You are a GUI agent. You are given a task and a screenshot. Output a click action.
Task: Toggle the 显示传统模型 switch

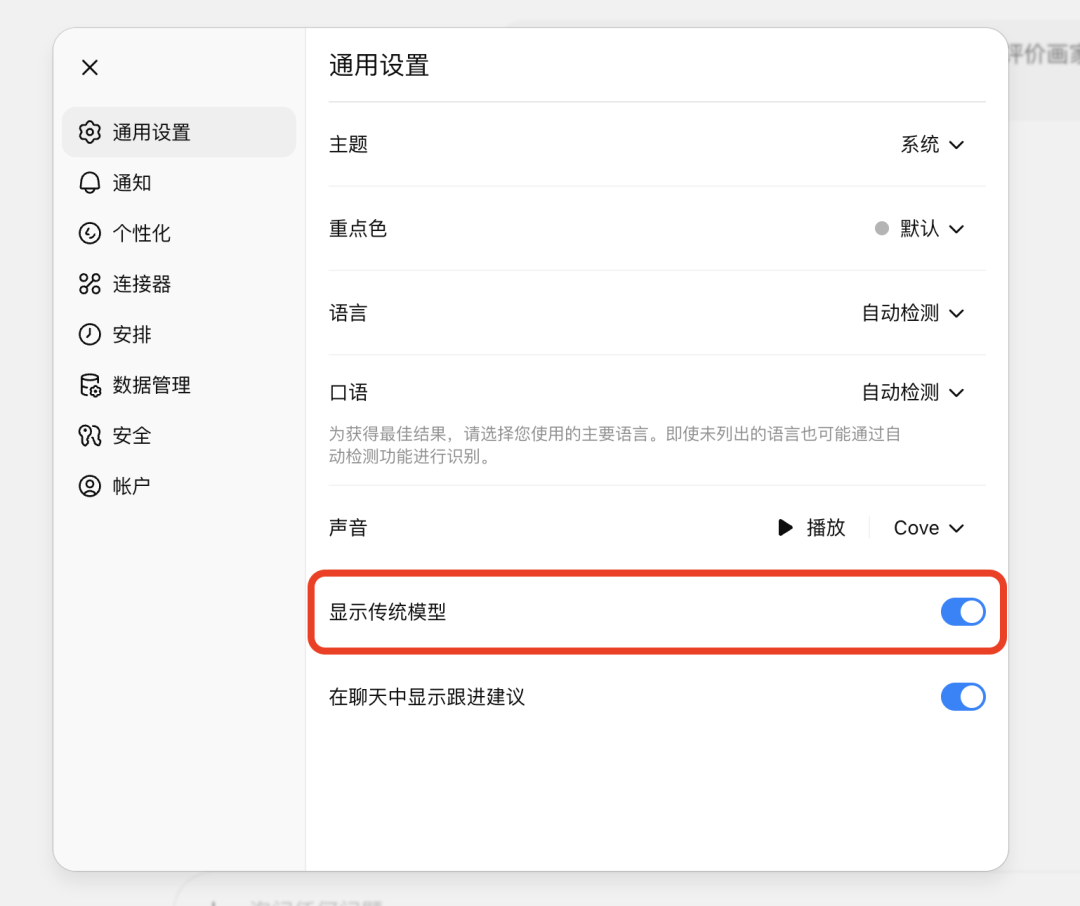point(963,612)
